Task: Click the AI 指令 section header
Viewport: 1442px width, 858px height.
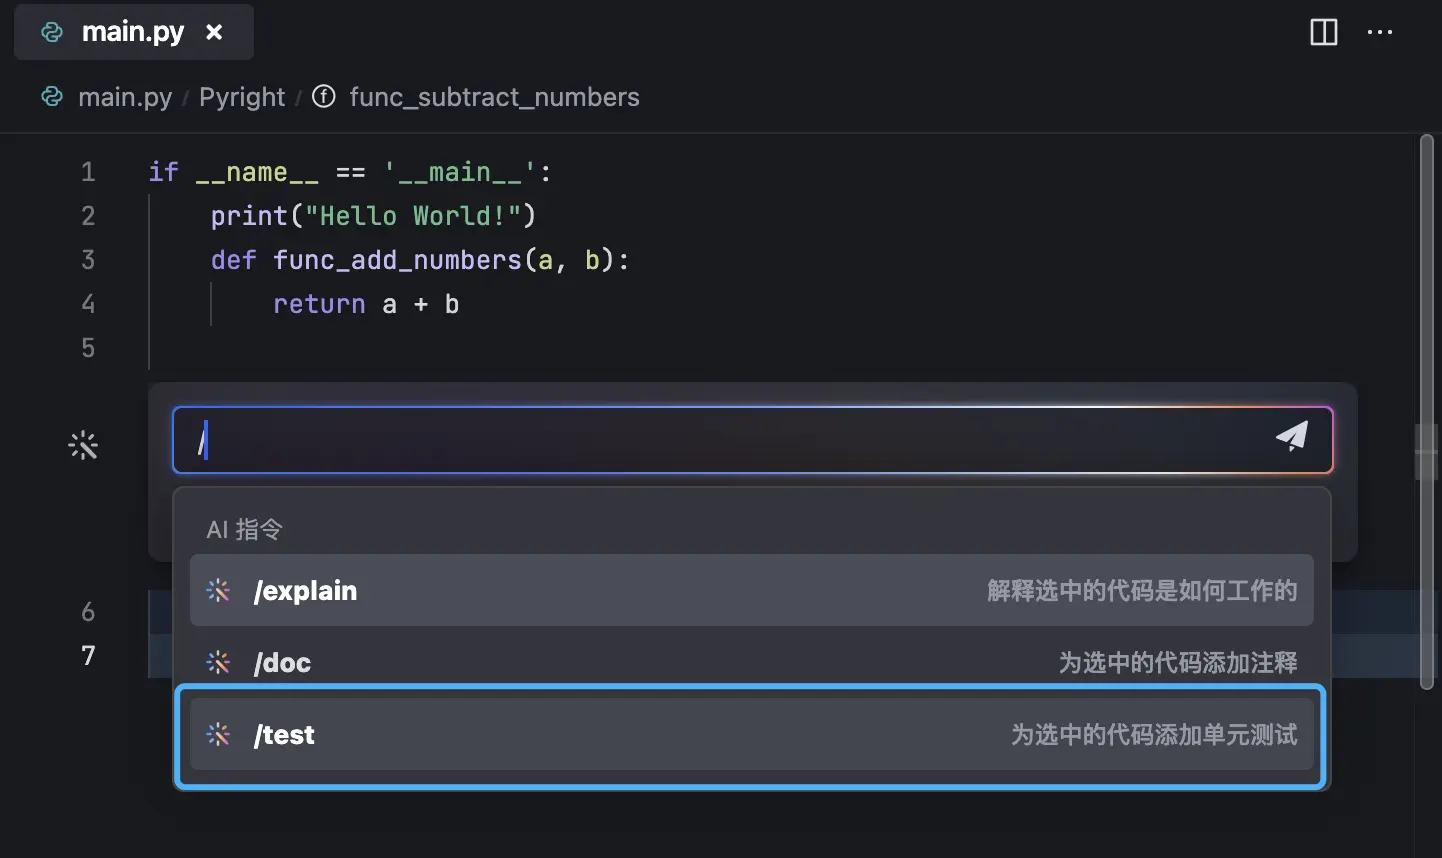Action: 244,530
